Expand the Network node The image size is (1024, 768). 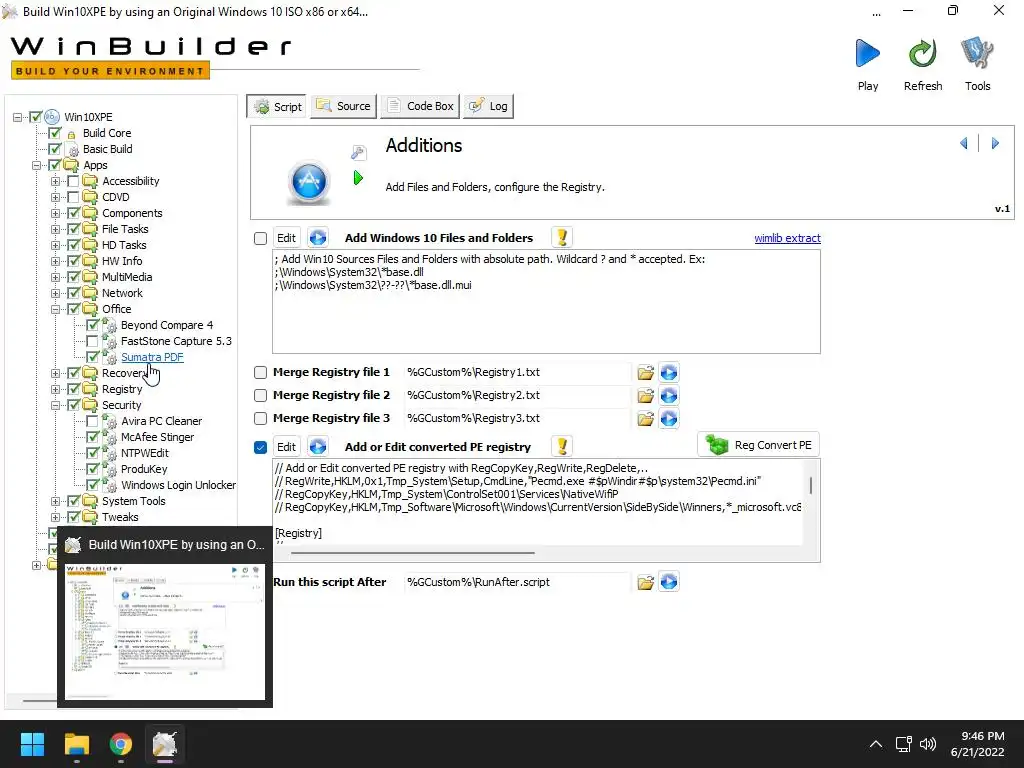[x=56, y=293]
